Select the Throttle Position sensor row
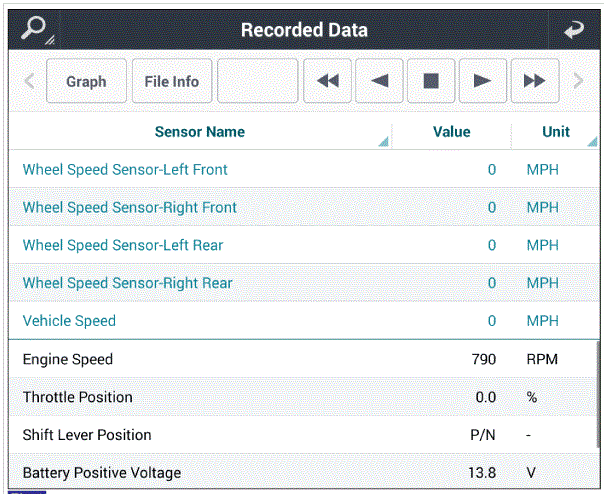The width and height of the screenshot is (604, 494). point(302,397)
